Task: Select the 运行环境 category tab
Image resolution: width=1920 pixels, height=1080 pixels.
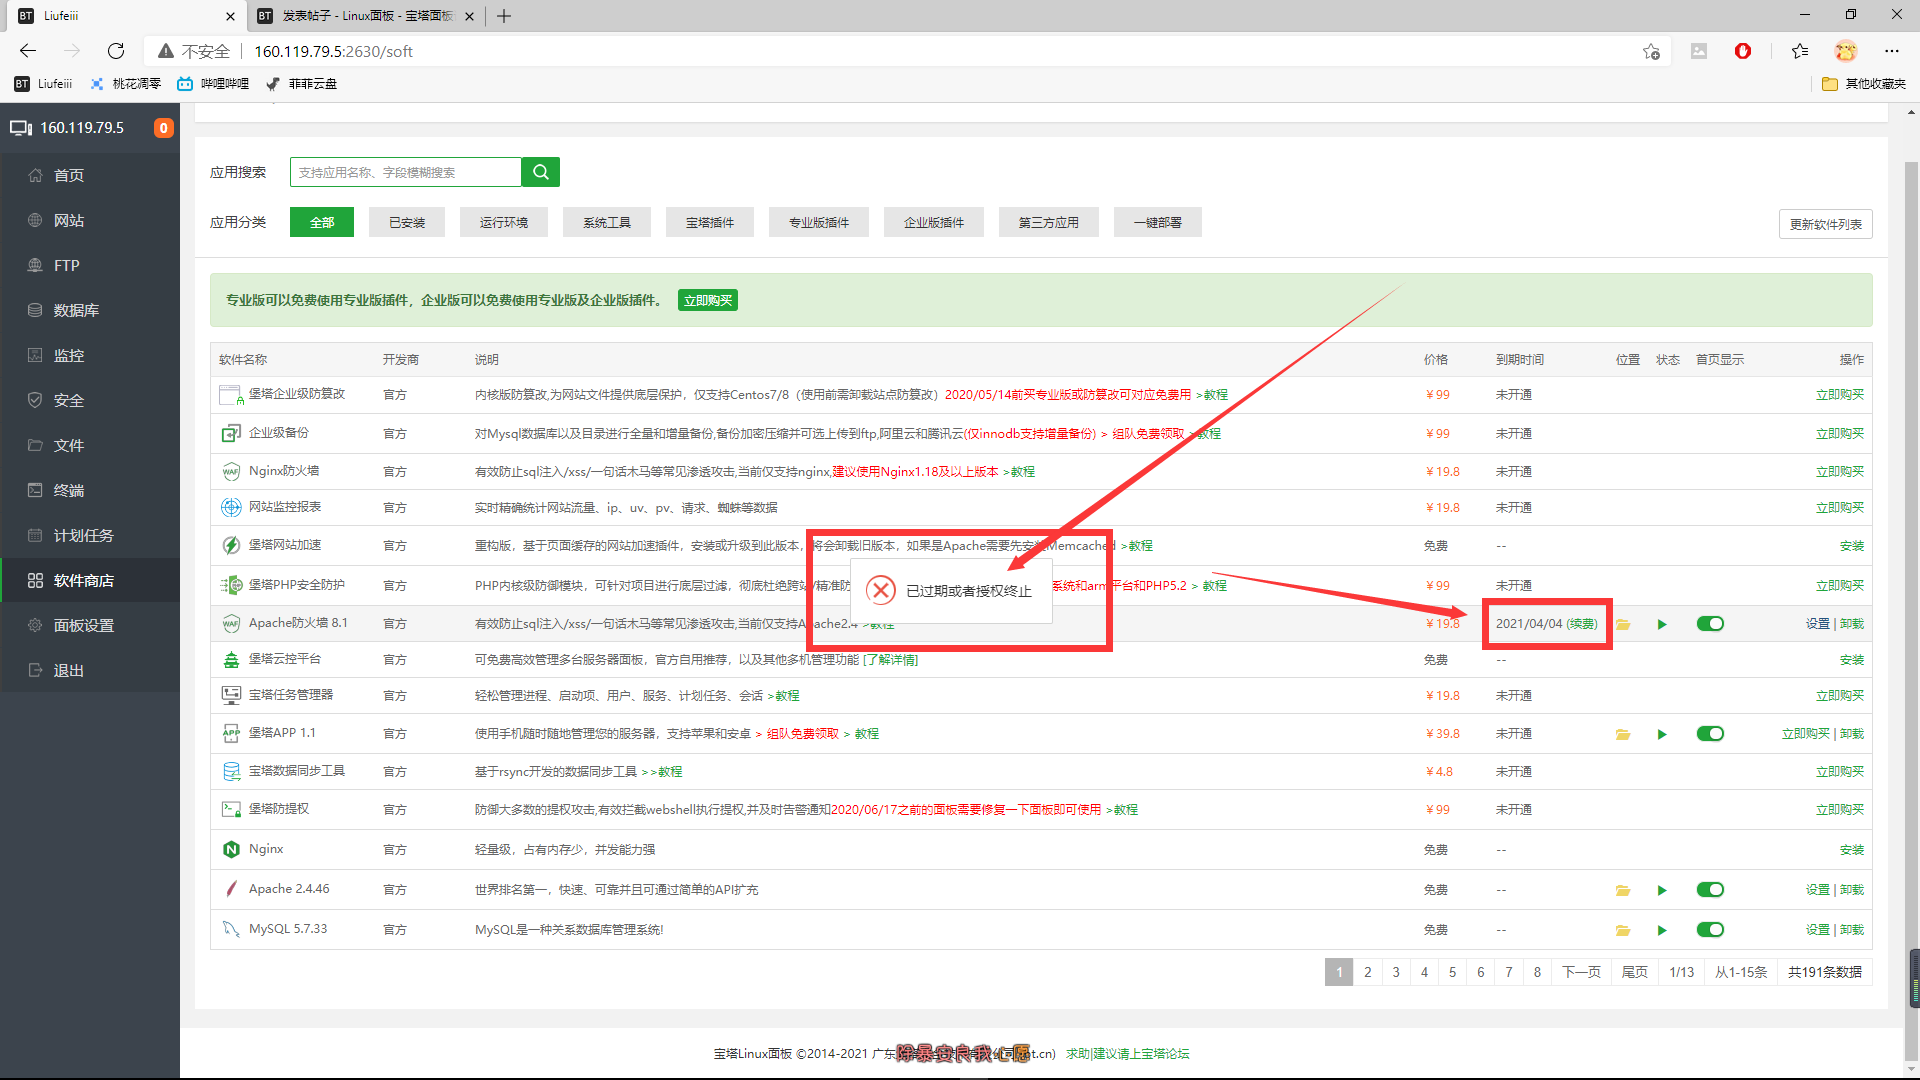Action: coord(504,222)
